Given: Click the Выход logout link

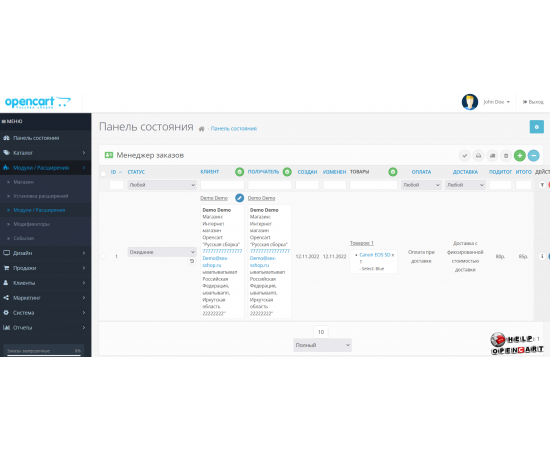Looking at the screenshot, I should tap(533, 102).
